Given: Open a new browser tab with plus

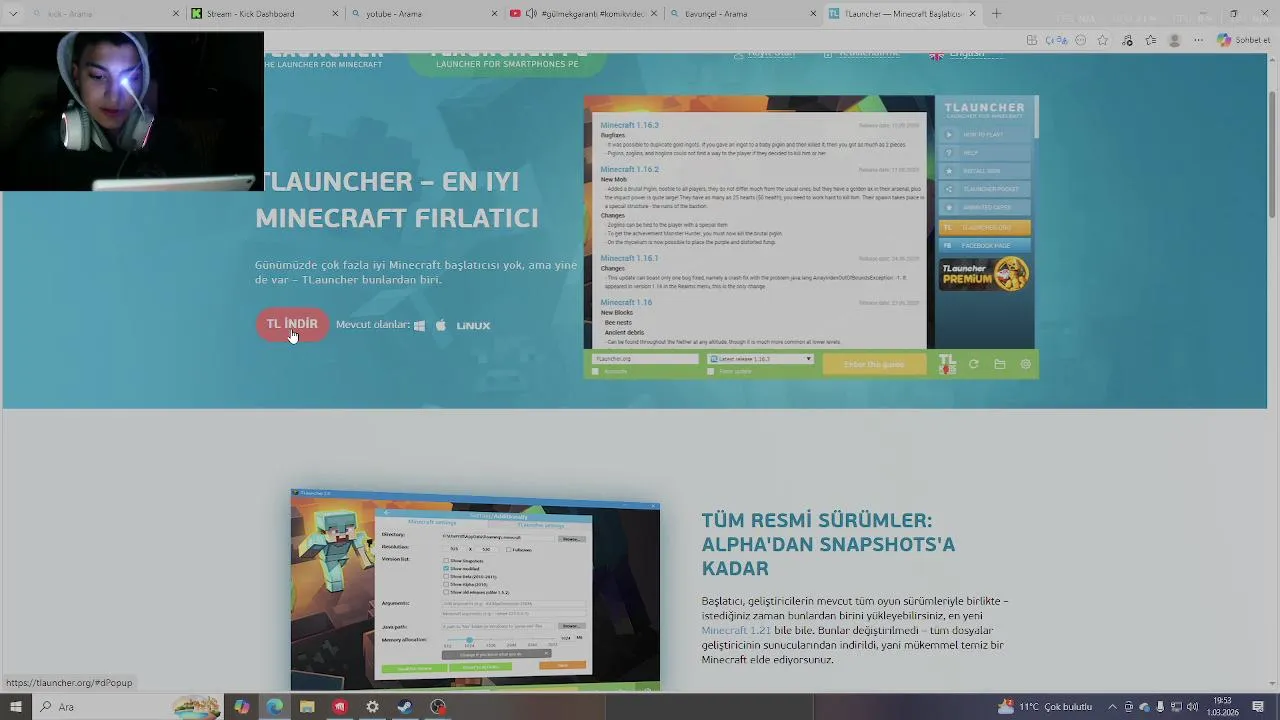Looking at the screenshot, I should point(996,14).
